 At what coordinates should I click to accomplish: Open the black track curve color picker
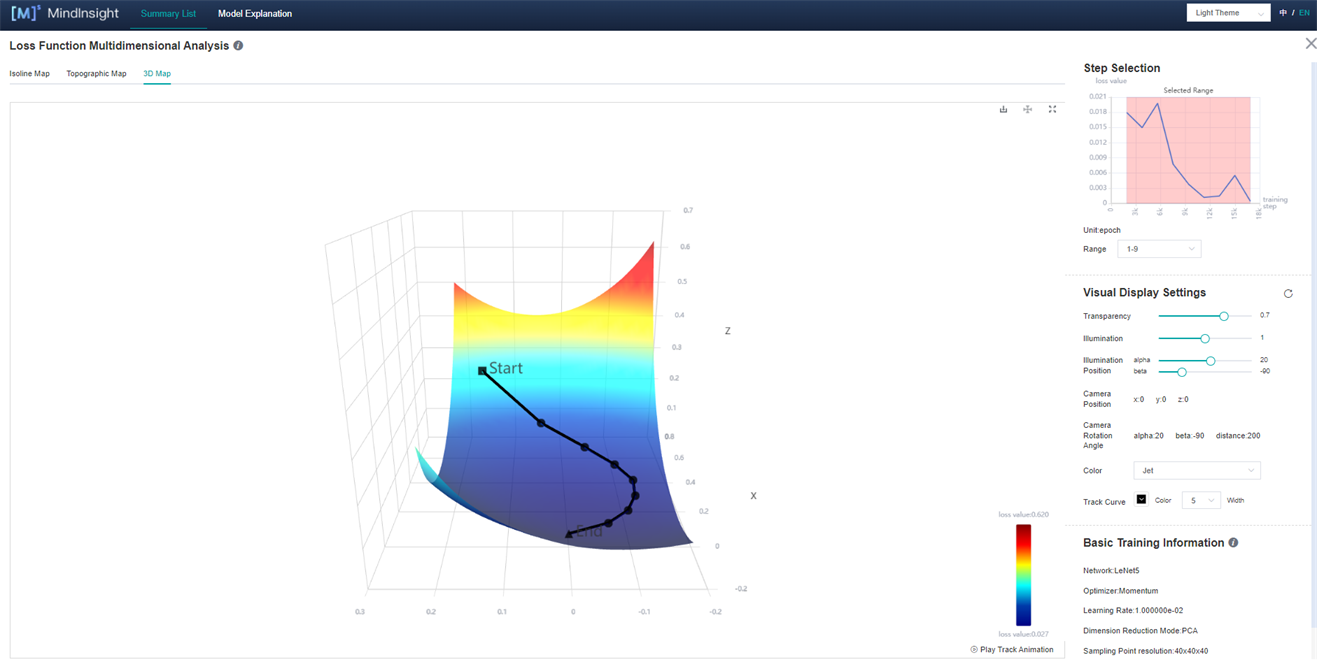click(x=1141, y=499)
